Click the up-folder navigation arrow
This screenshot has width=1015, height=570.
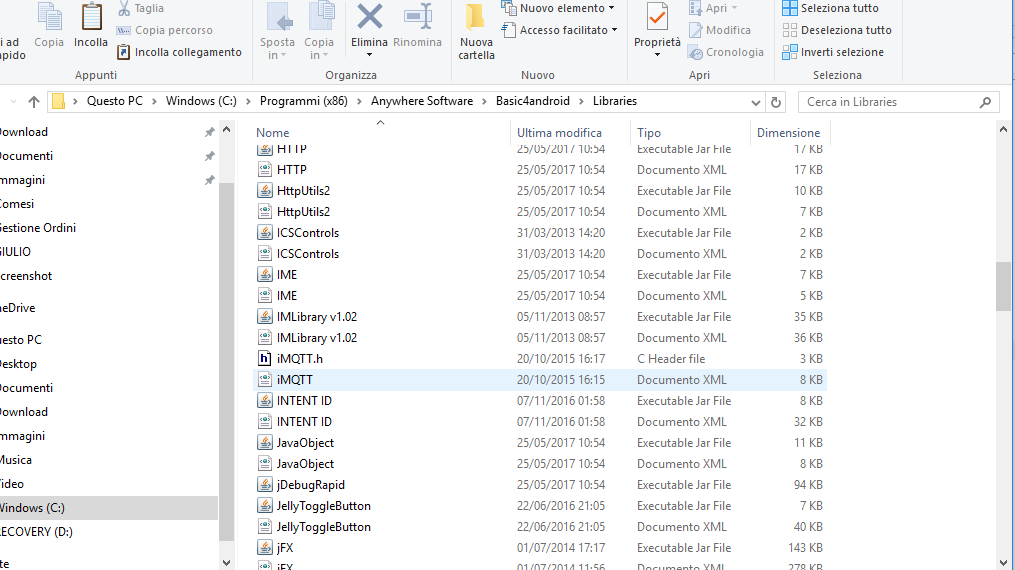[34, 102]
